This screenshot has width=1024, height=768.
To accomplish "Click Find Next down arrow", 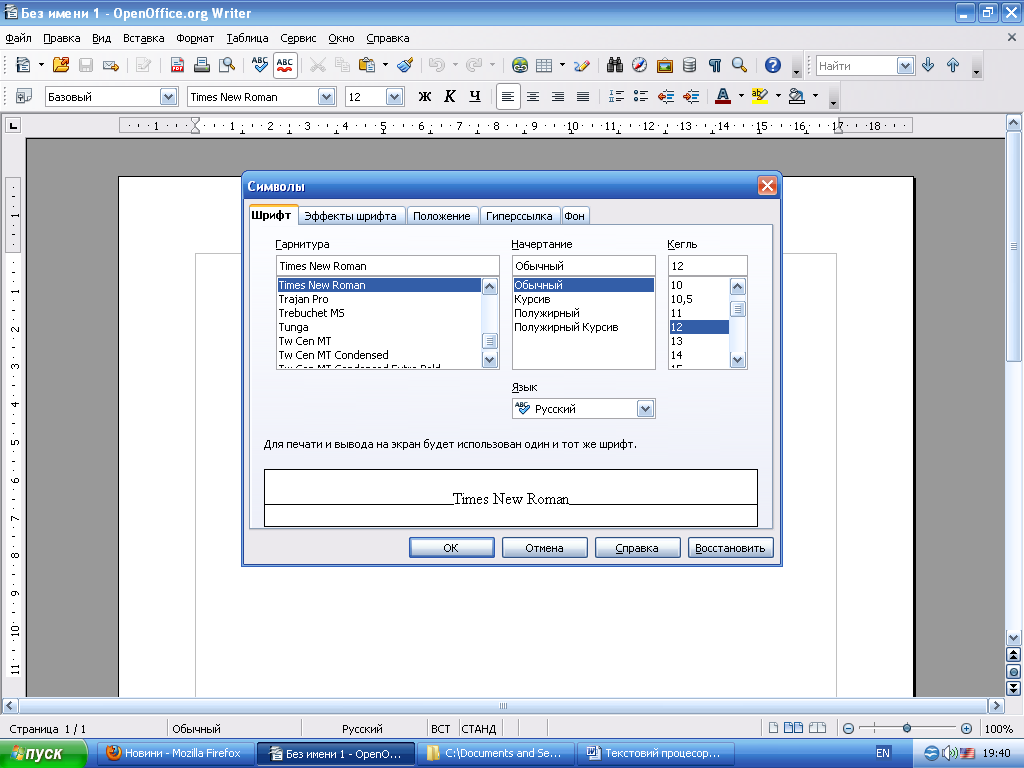I will (x=927, y=65).
